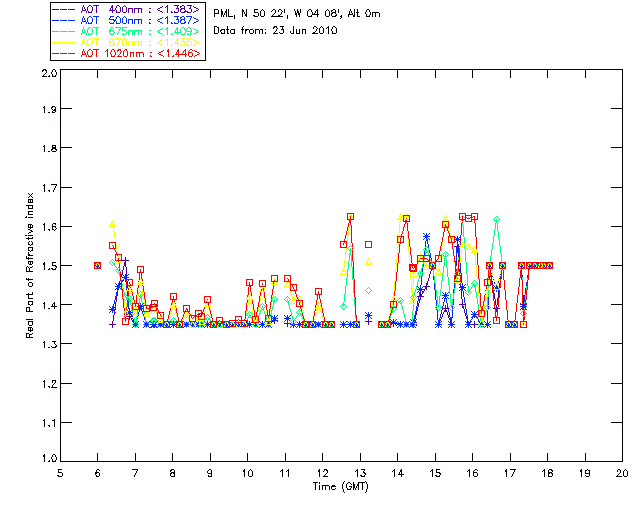Click the x-axis tick label 16

pos(472,473)
